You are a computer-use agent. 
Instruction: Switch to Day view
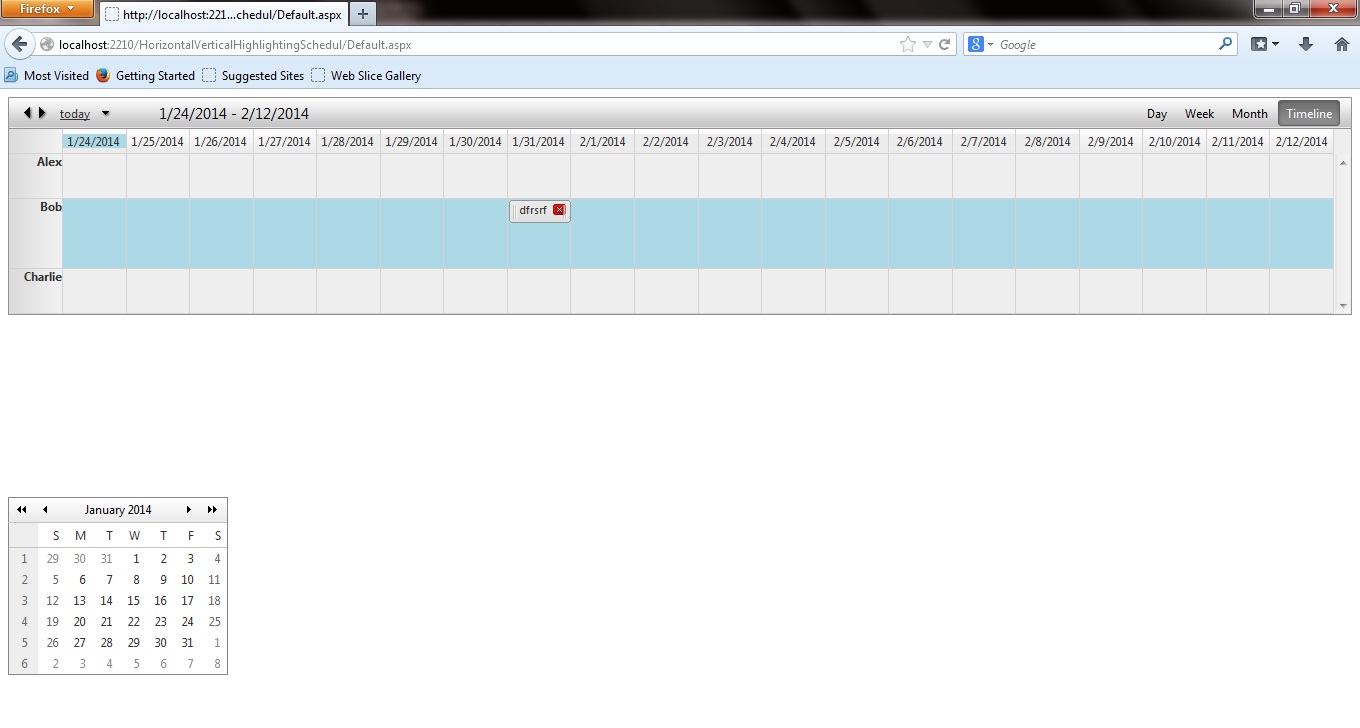[x=1157, y=114]
